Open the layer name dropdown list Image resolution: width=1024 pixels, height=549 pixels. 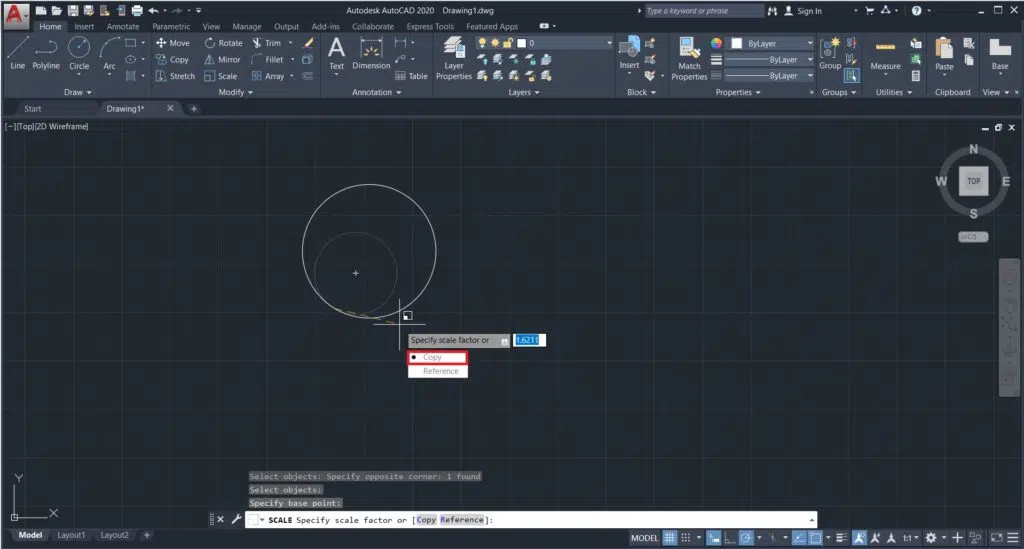coord(609,44)
